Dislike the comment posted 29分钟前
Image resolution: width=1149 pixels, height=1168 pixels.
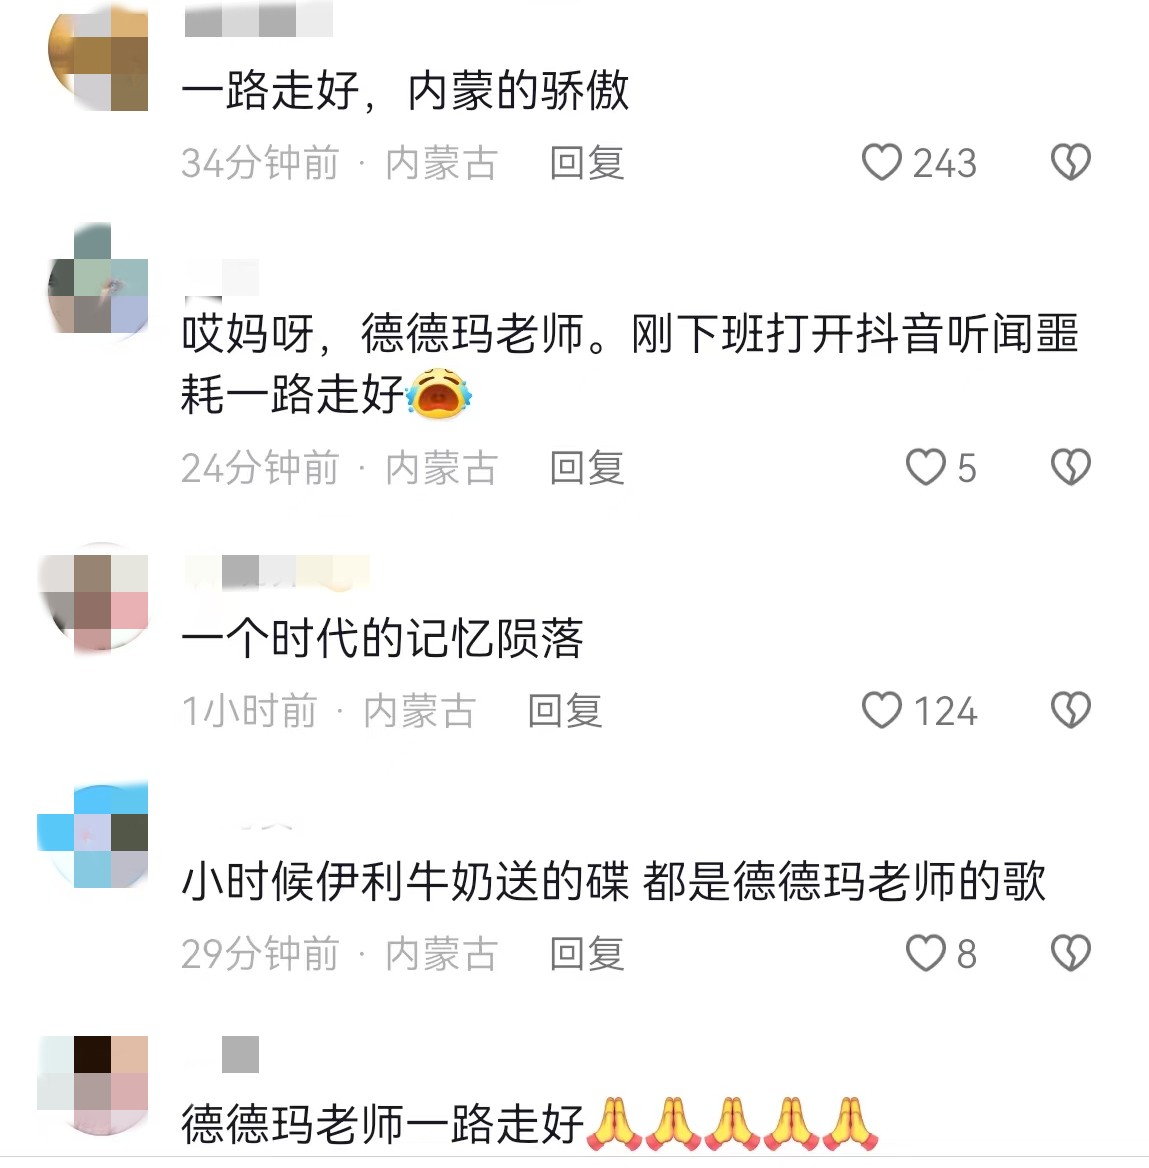(1071, 953)
